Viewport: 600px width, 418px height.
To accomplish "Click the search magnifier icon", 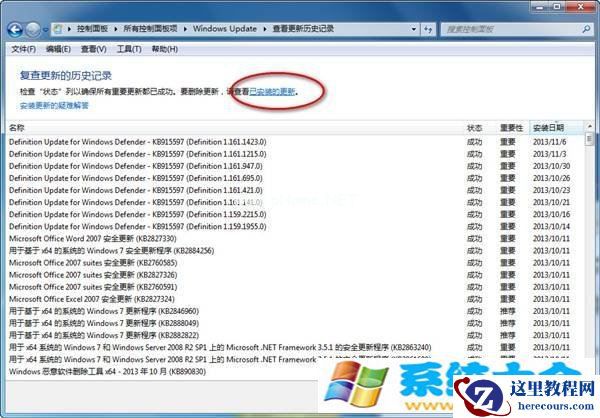I will coord(586,29).
